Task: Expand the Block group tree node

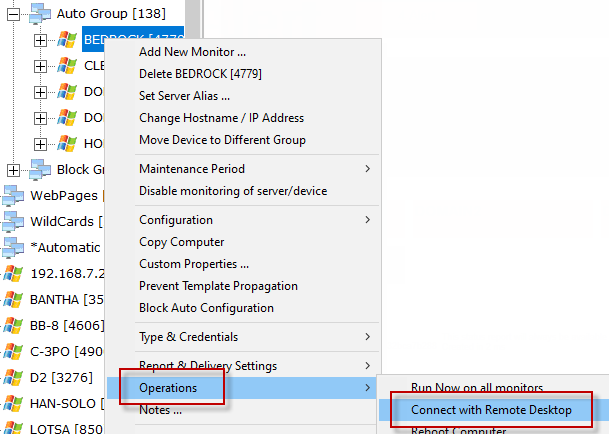Action: tap(14, 169)
